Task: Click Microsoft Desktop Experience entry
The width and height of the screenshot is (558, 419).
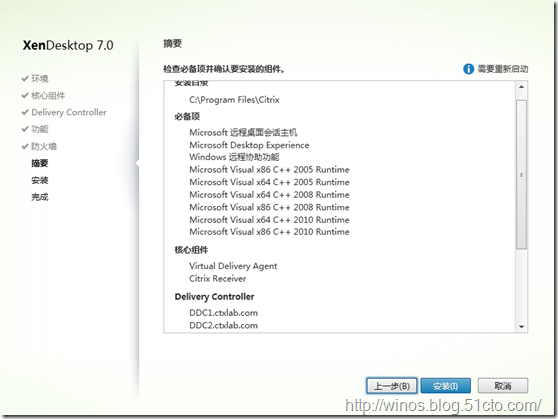Action: [x=249, y=145]
